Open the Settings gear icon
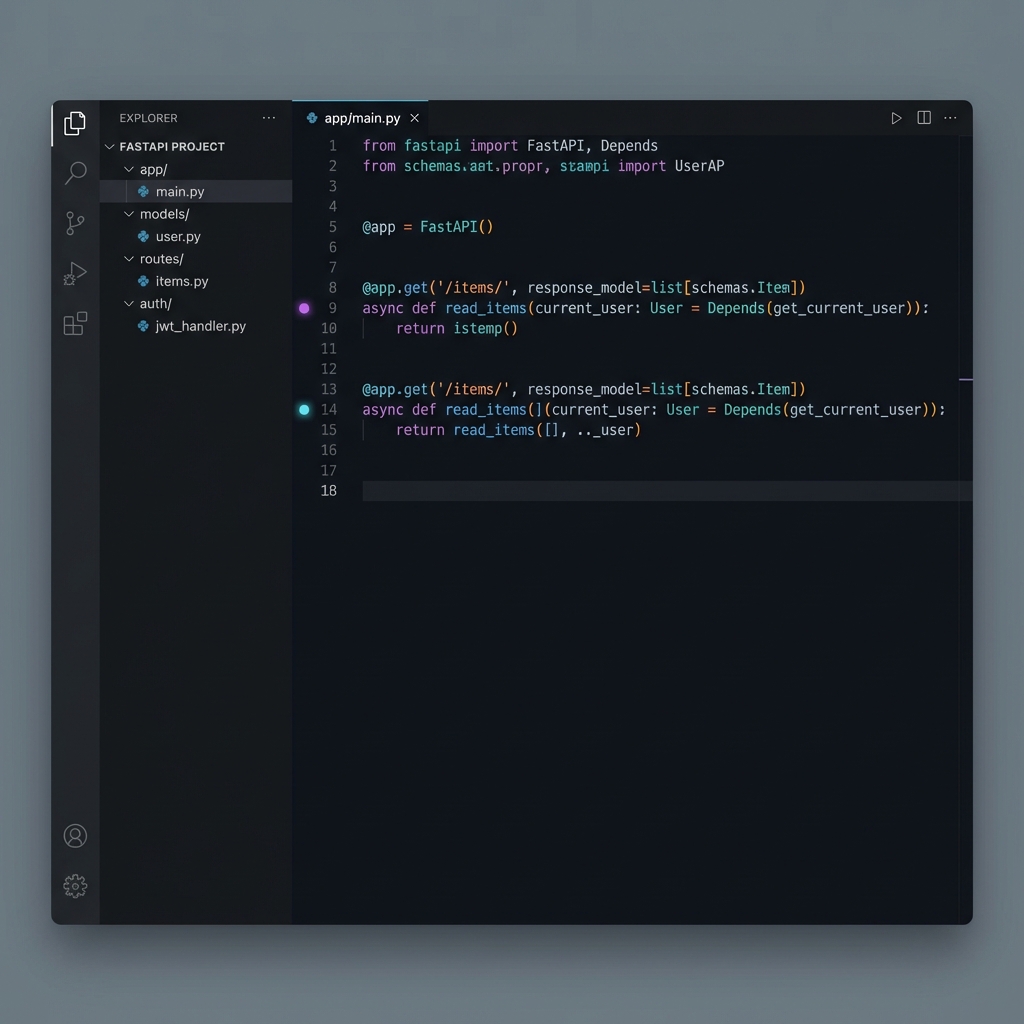Screen dimensions: 1024x1024 tap(75, 886)
